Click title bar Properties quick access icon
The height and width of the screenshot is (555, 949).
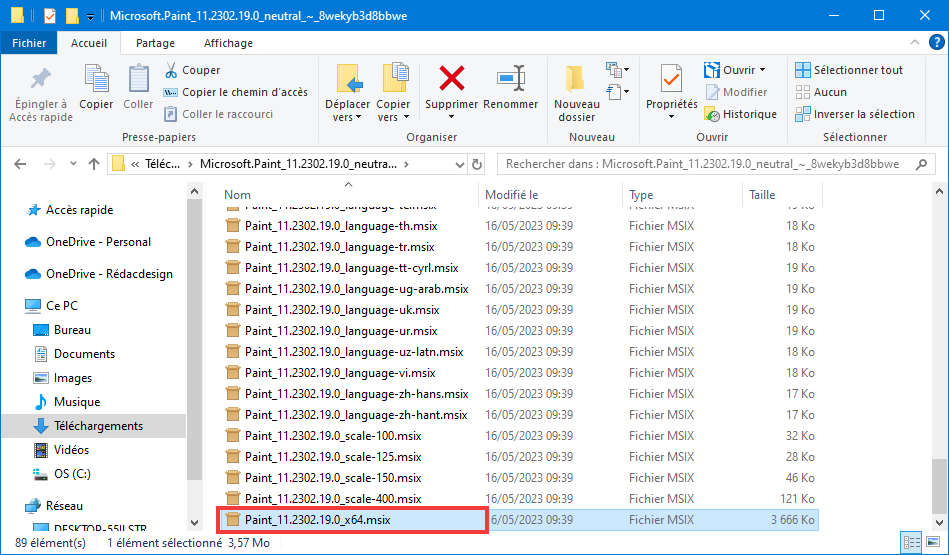tap(50, 16)
